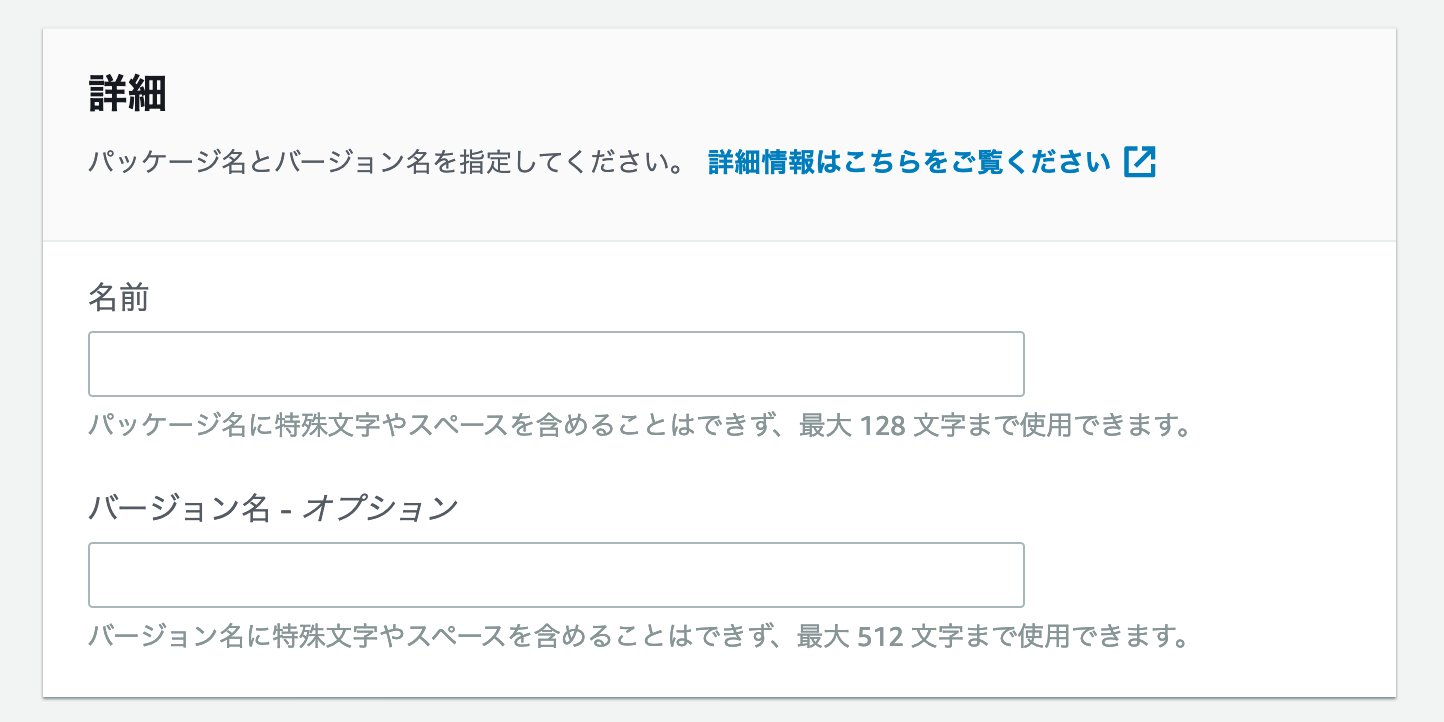Focus the バージョン名 text input field

[x=556, y=575]
